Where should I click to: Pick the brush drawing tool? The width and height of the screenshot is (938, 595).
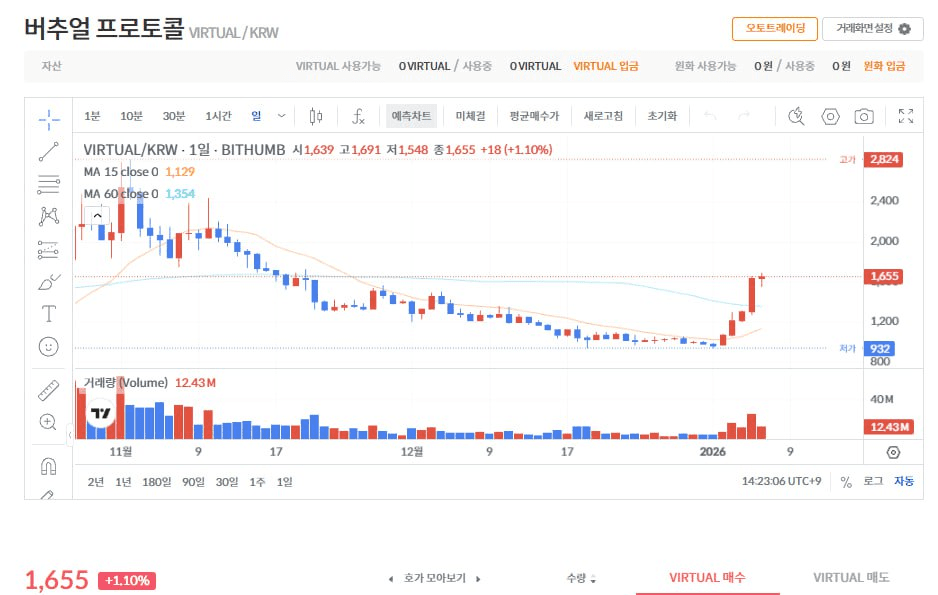[48, 282]
